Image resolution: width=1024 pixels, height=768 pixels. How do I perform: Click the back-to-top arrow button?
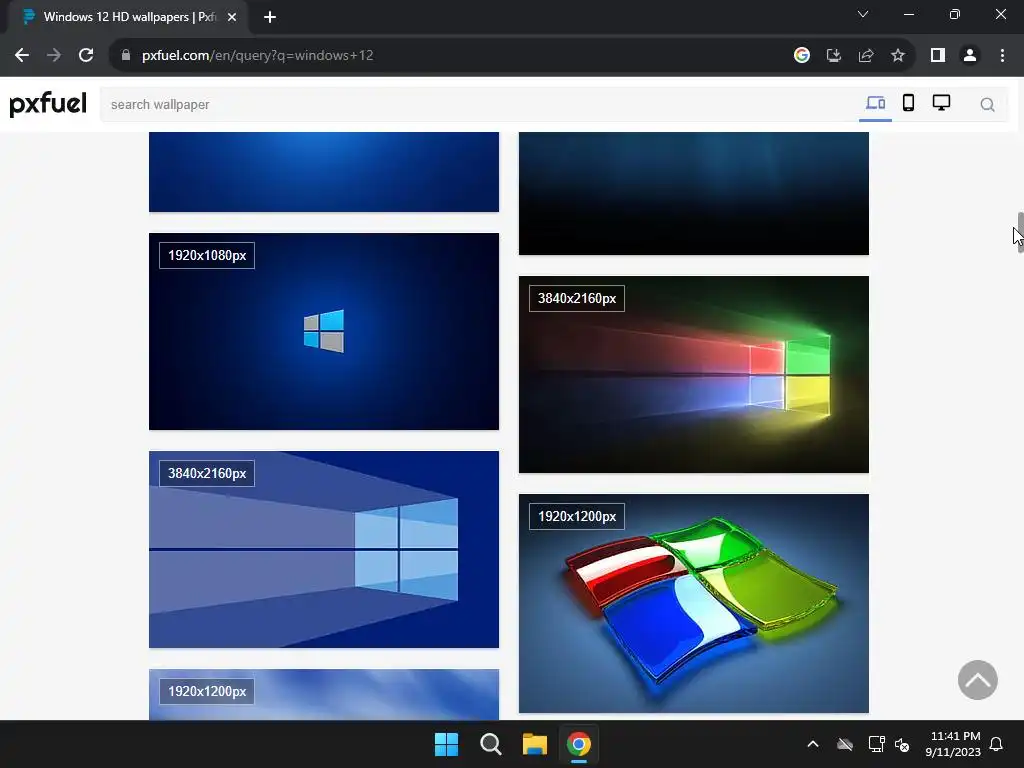click(978, 680)
